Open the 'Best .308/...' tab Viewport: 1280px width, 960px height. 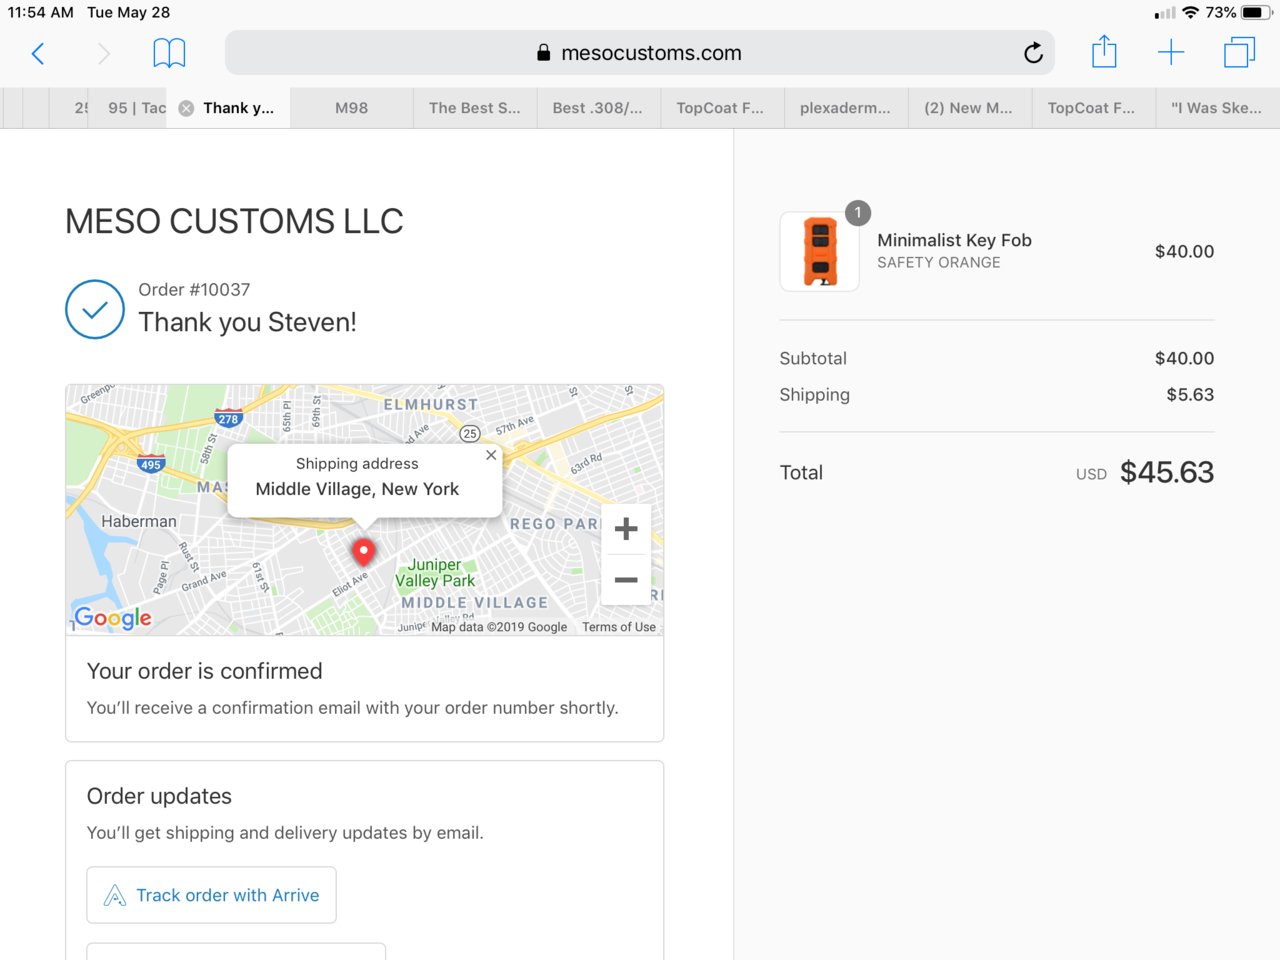598,108
